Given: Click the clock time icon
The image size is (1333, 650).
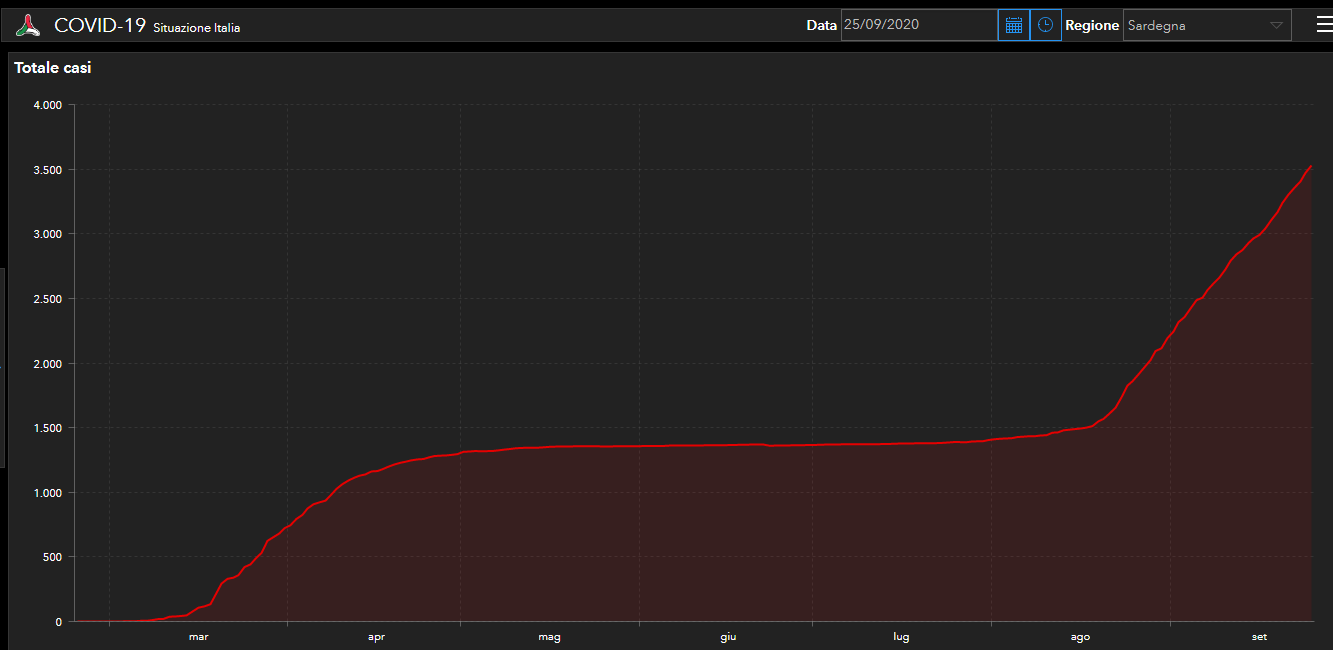Looking at the screenshot, I should coord(1045,25).
